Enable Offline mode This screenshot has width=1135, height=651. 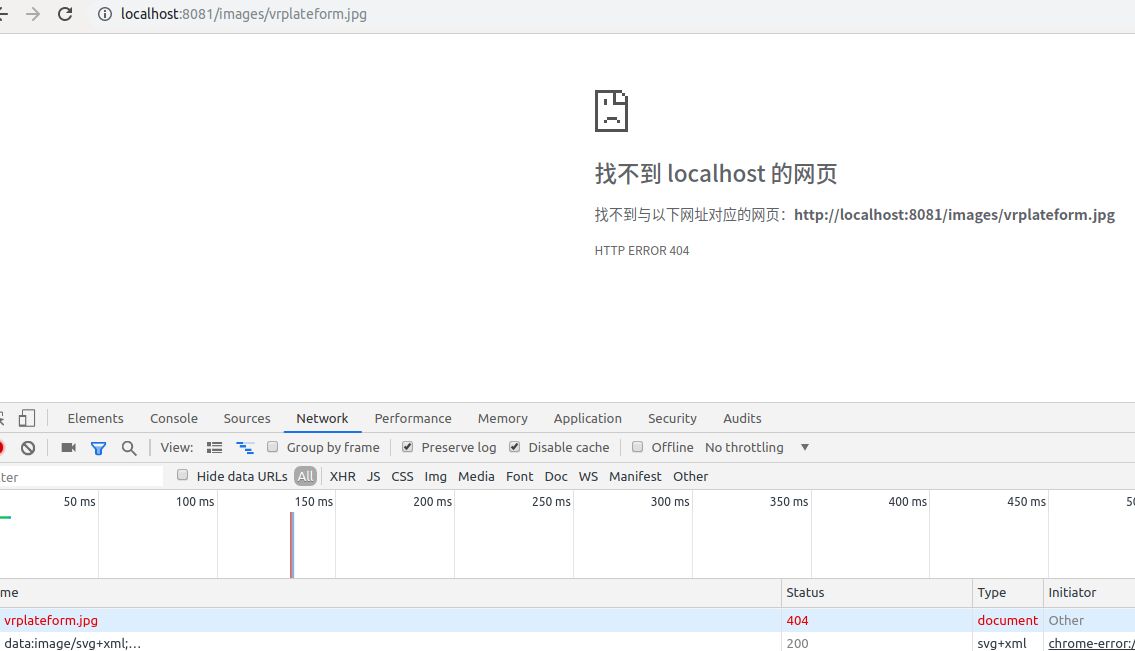[637, 447]
